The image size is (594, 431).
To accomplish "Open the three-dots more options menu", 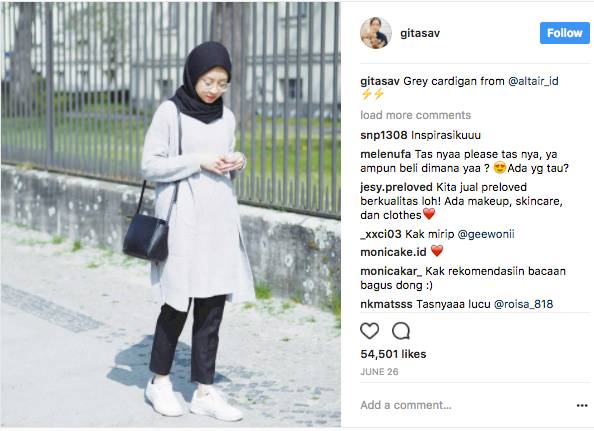I will pos(582,406).
